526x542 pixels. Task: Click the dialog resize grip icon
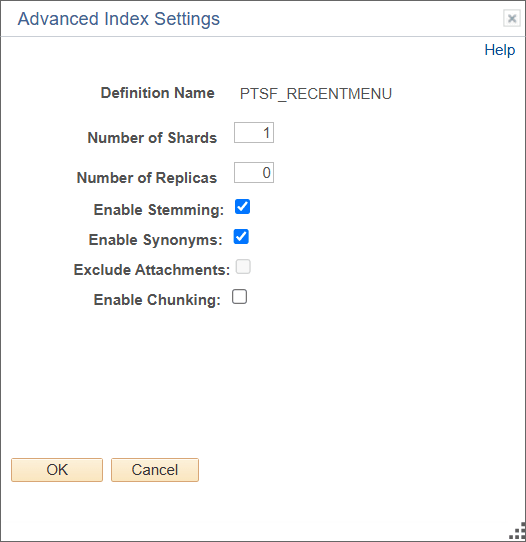pos(517,531)
